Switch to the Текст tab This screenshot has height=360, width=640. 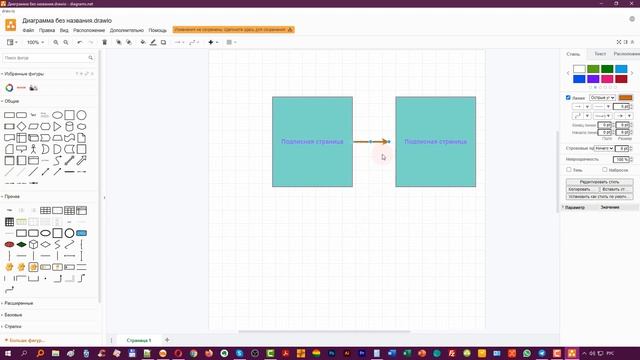coord(600,54)
